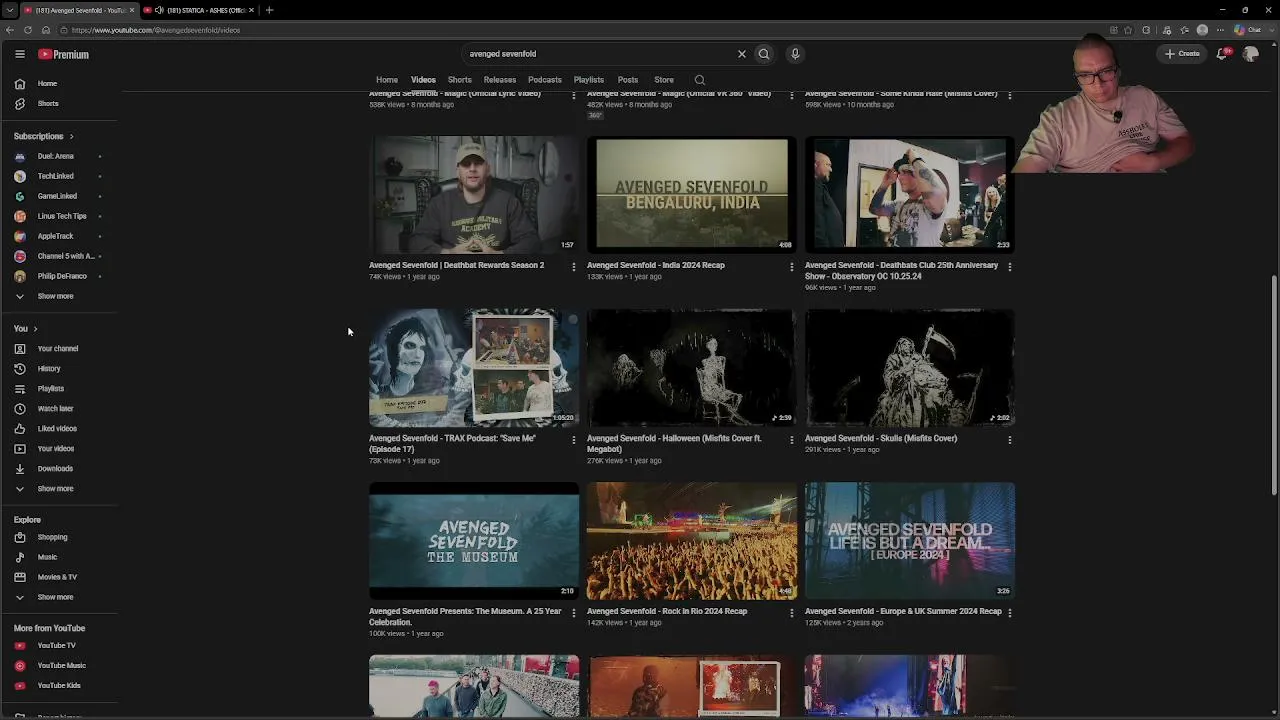The width and height of the screenshot is (1280, 720).
Task: Open the channel Store tab
Action: pos(664,80)
